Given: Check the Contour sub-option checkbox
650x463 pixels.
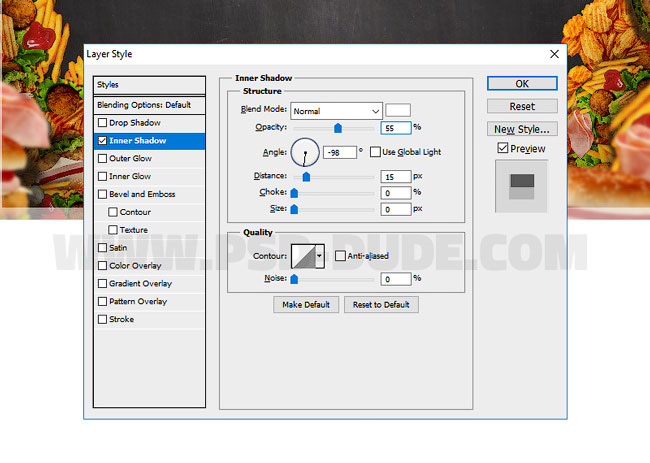Looking at the screenshot, I should click(x=113, y=212).
